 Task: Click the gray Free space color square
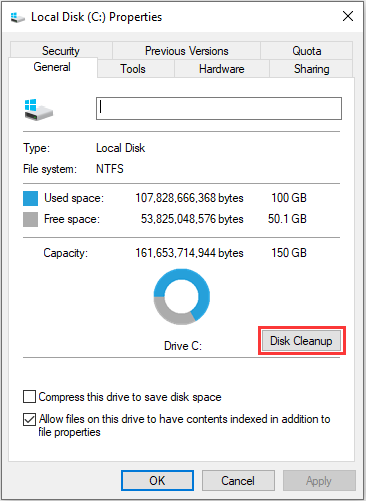coord(30,220)
